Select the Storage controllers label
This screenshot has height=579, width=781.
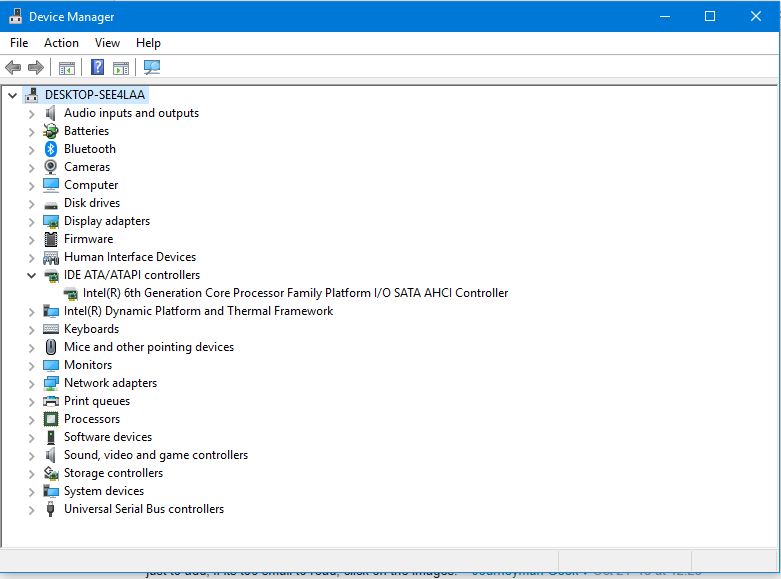click(114, 473)
